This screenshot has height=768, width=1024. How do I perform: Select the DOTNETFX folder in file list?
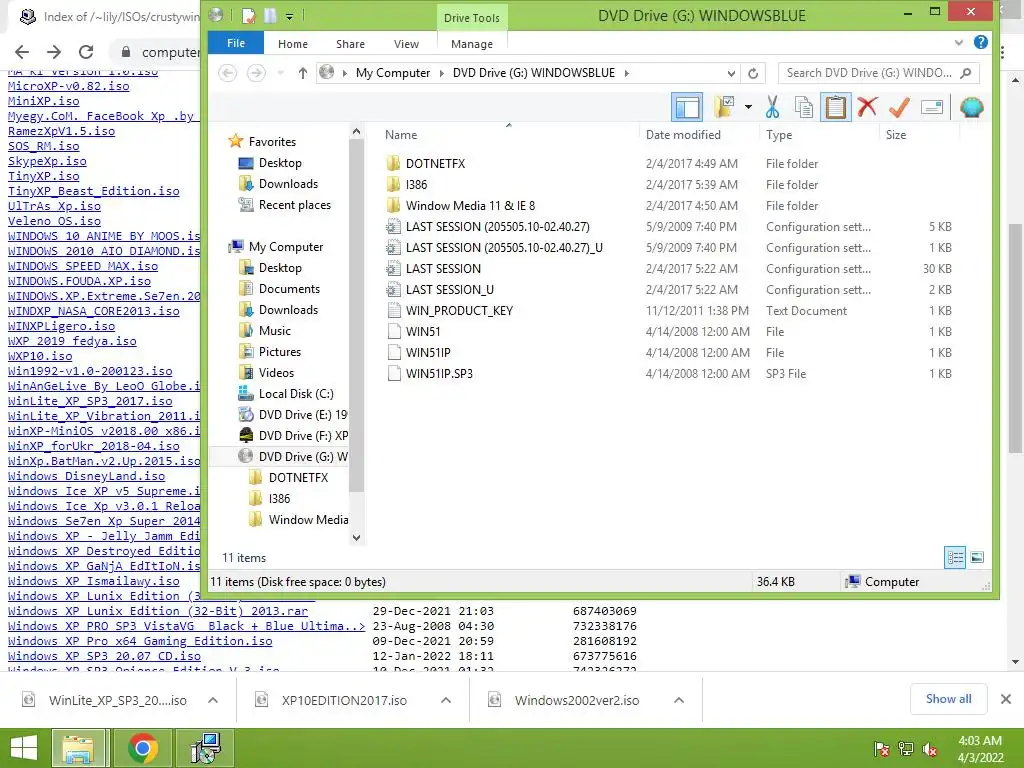tap(435, 164)
